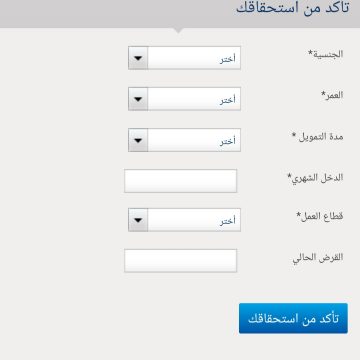Click the قطاع العمل field label
This screenshot has width=360, height=360.
pos(320,216)
